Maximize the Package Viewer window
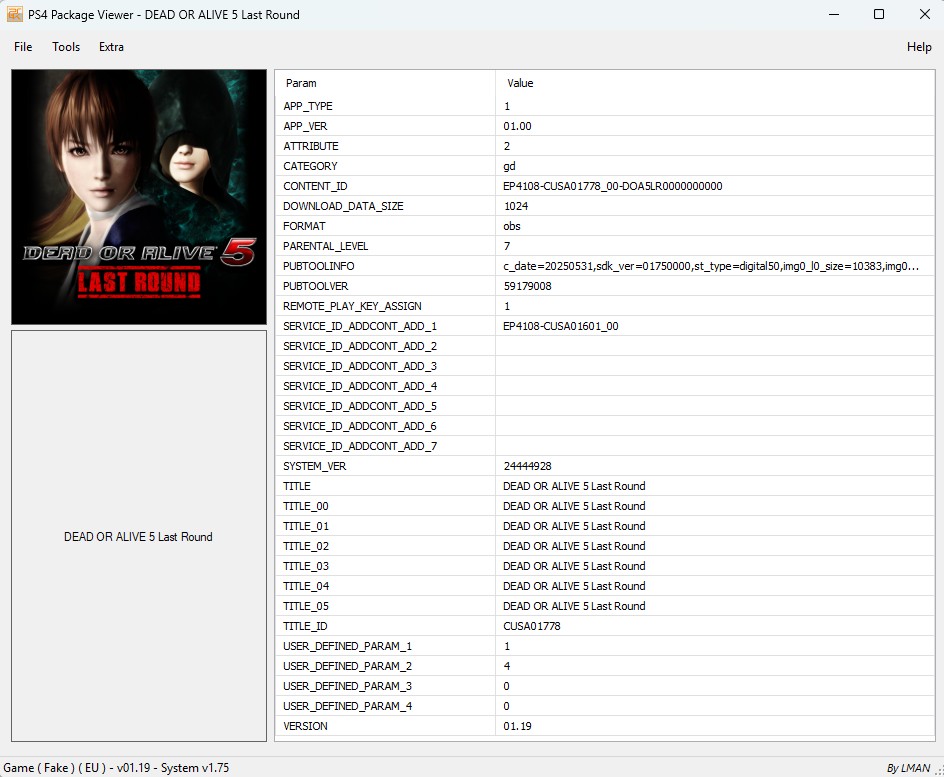 point(879,14)
